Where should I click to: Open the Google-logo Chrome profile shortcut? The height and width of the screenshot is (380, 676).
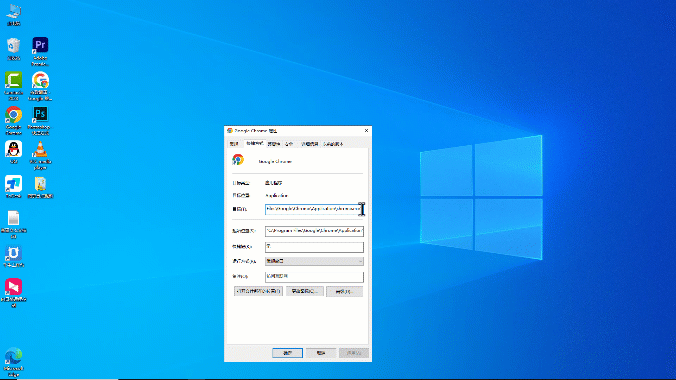click(40, 86)
